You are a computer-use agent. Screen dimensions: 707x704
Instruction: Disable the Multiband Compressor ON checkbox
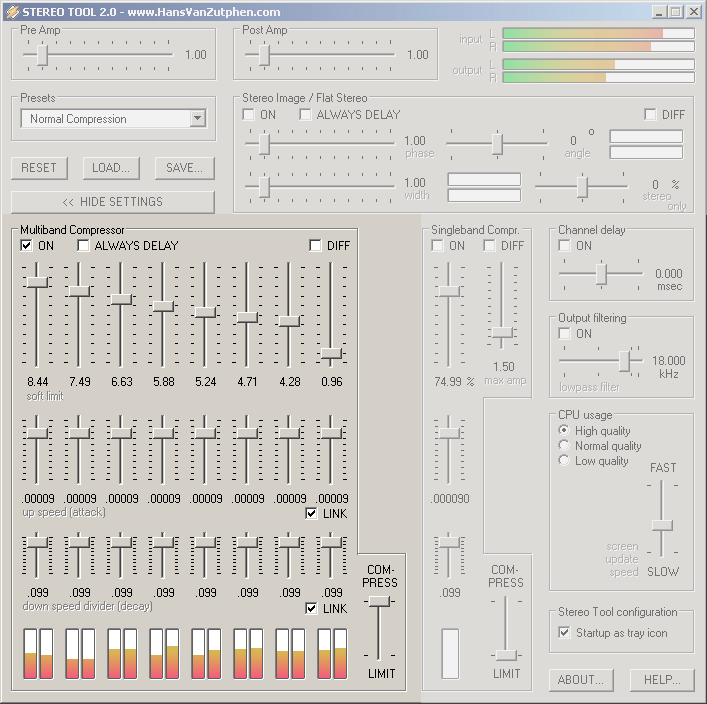pos(27,245)
